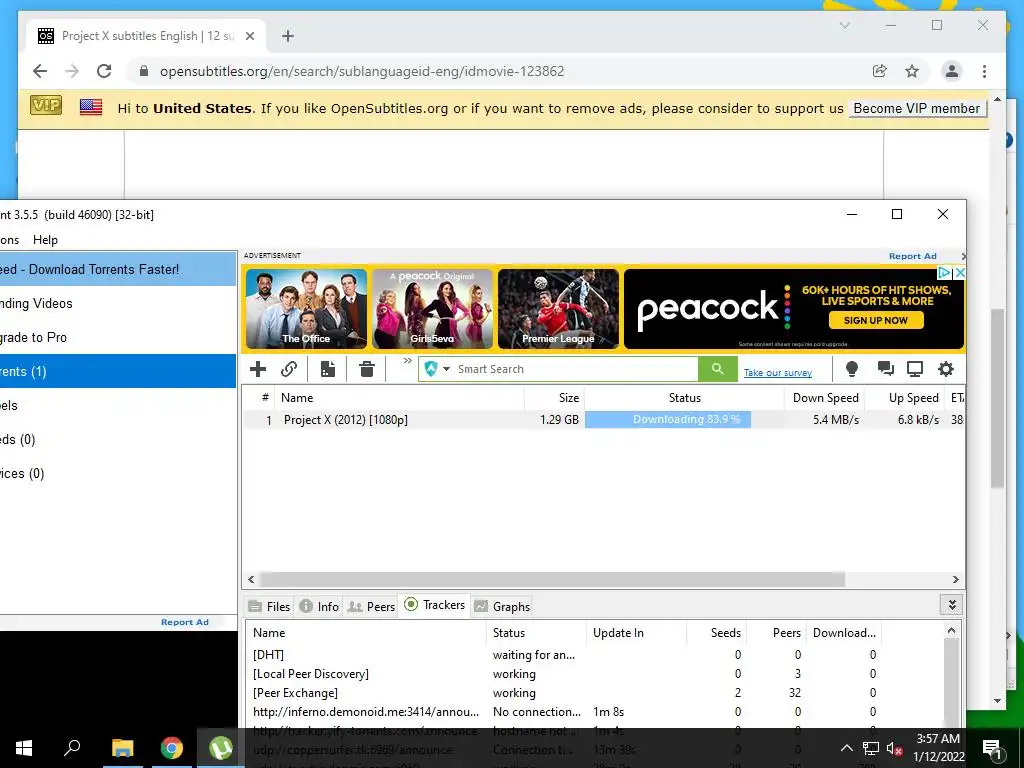Image resolution: width=1024 pixels, height=768 pixels.
Task: Go back in the Chrome browser
Action: (x=40, y=71)
